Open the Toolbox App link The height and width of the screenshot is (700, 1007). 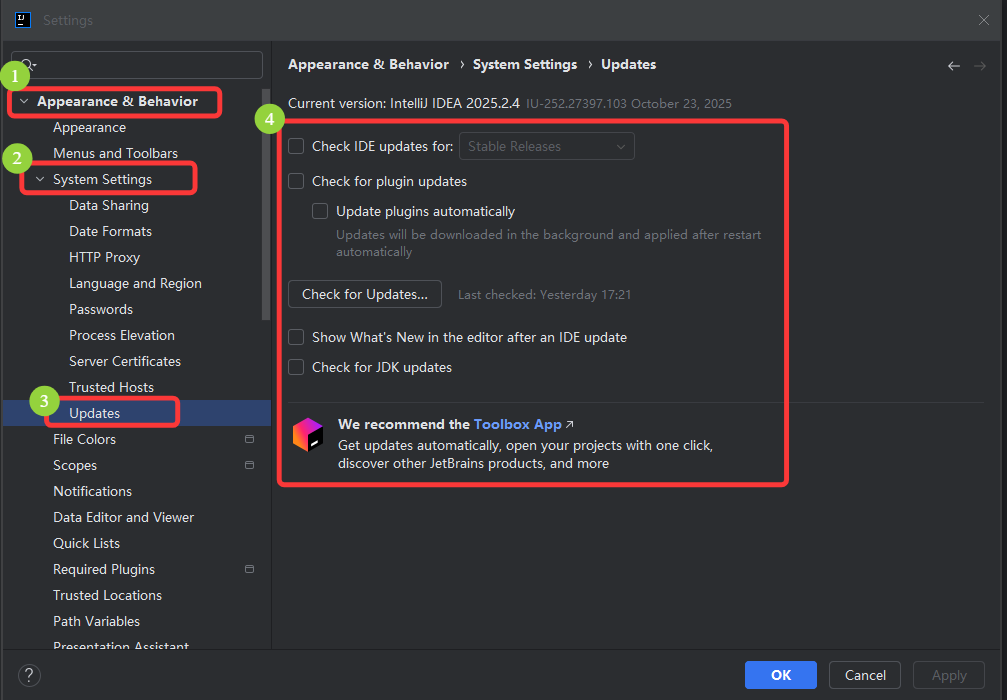[518, 424]
